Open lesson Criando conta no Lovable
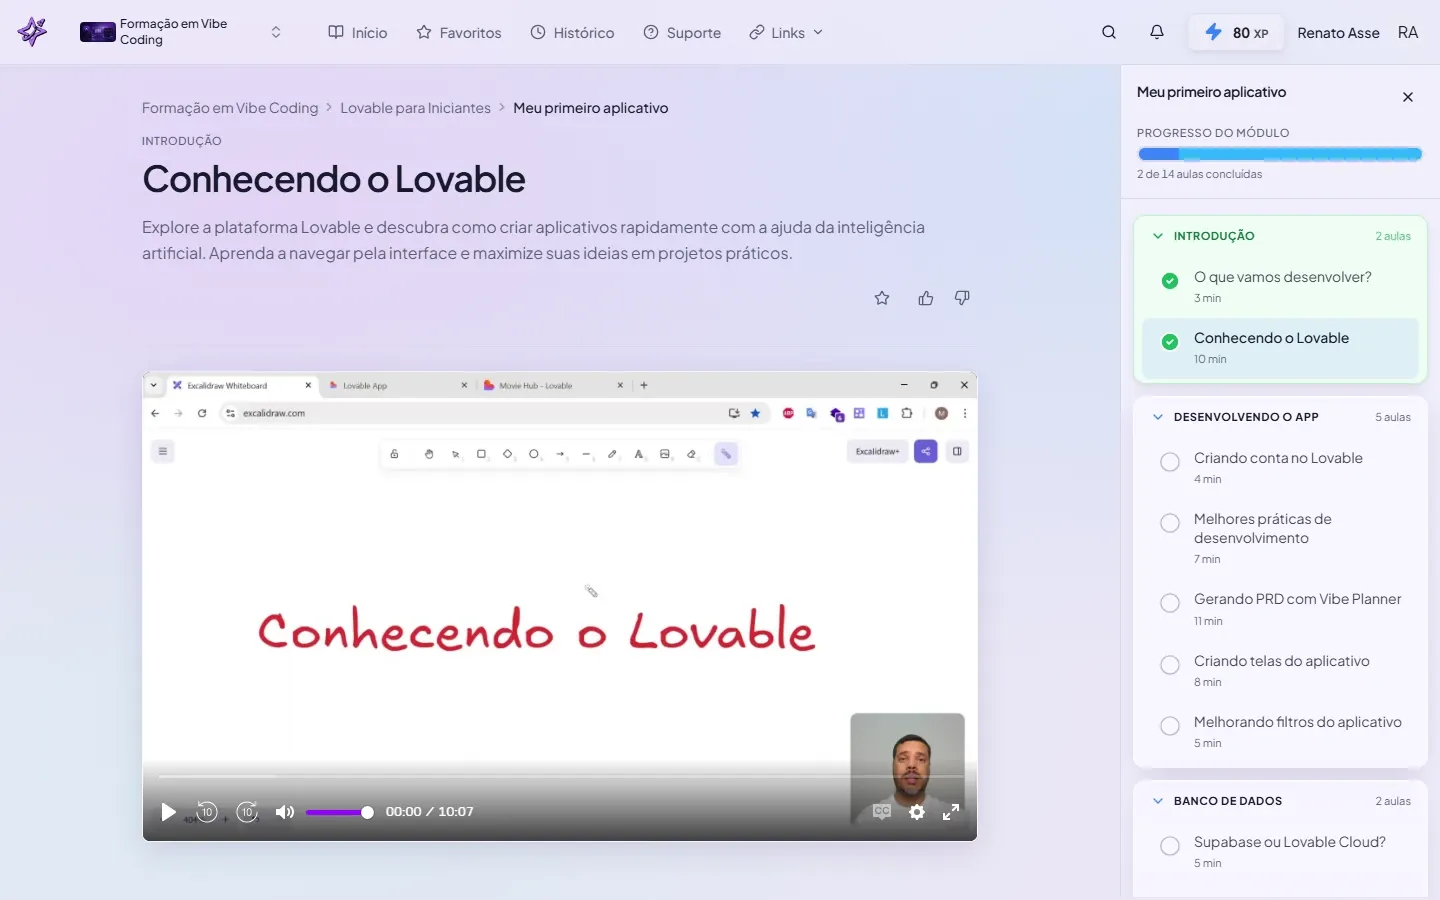1440x900 pixels. point(1280,468)
